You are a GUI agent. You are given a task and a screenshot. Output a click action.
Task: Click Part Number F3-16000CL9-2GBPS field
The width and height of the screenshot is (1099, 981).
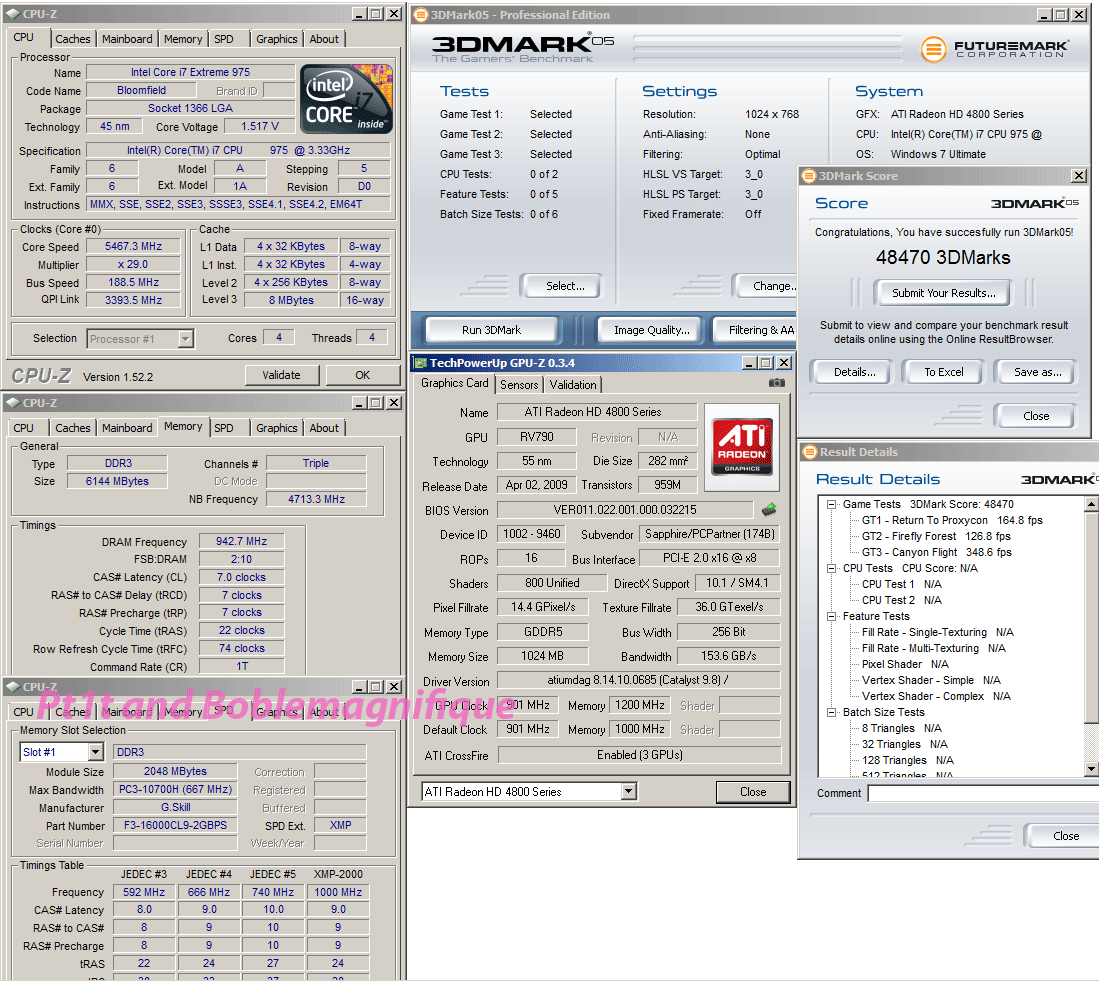coord(175,825)
